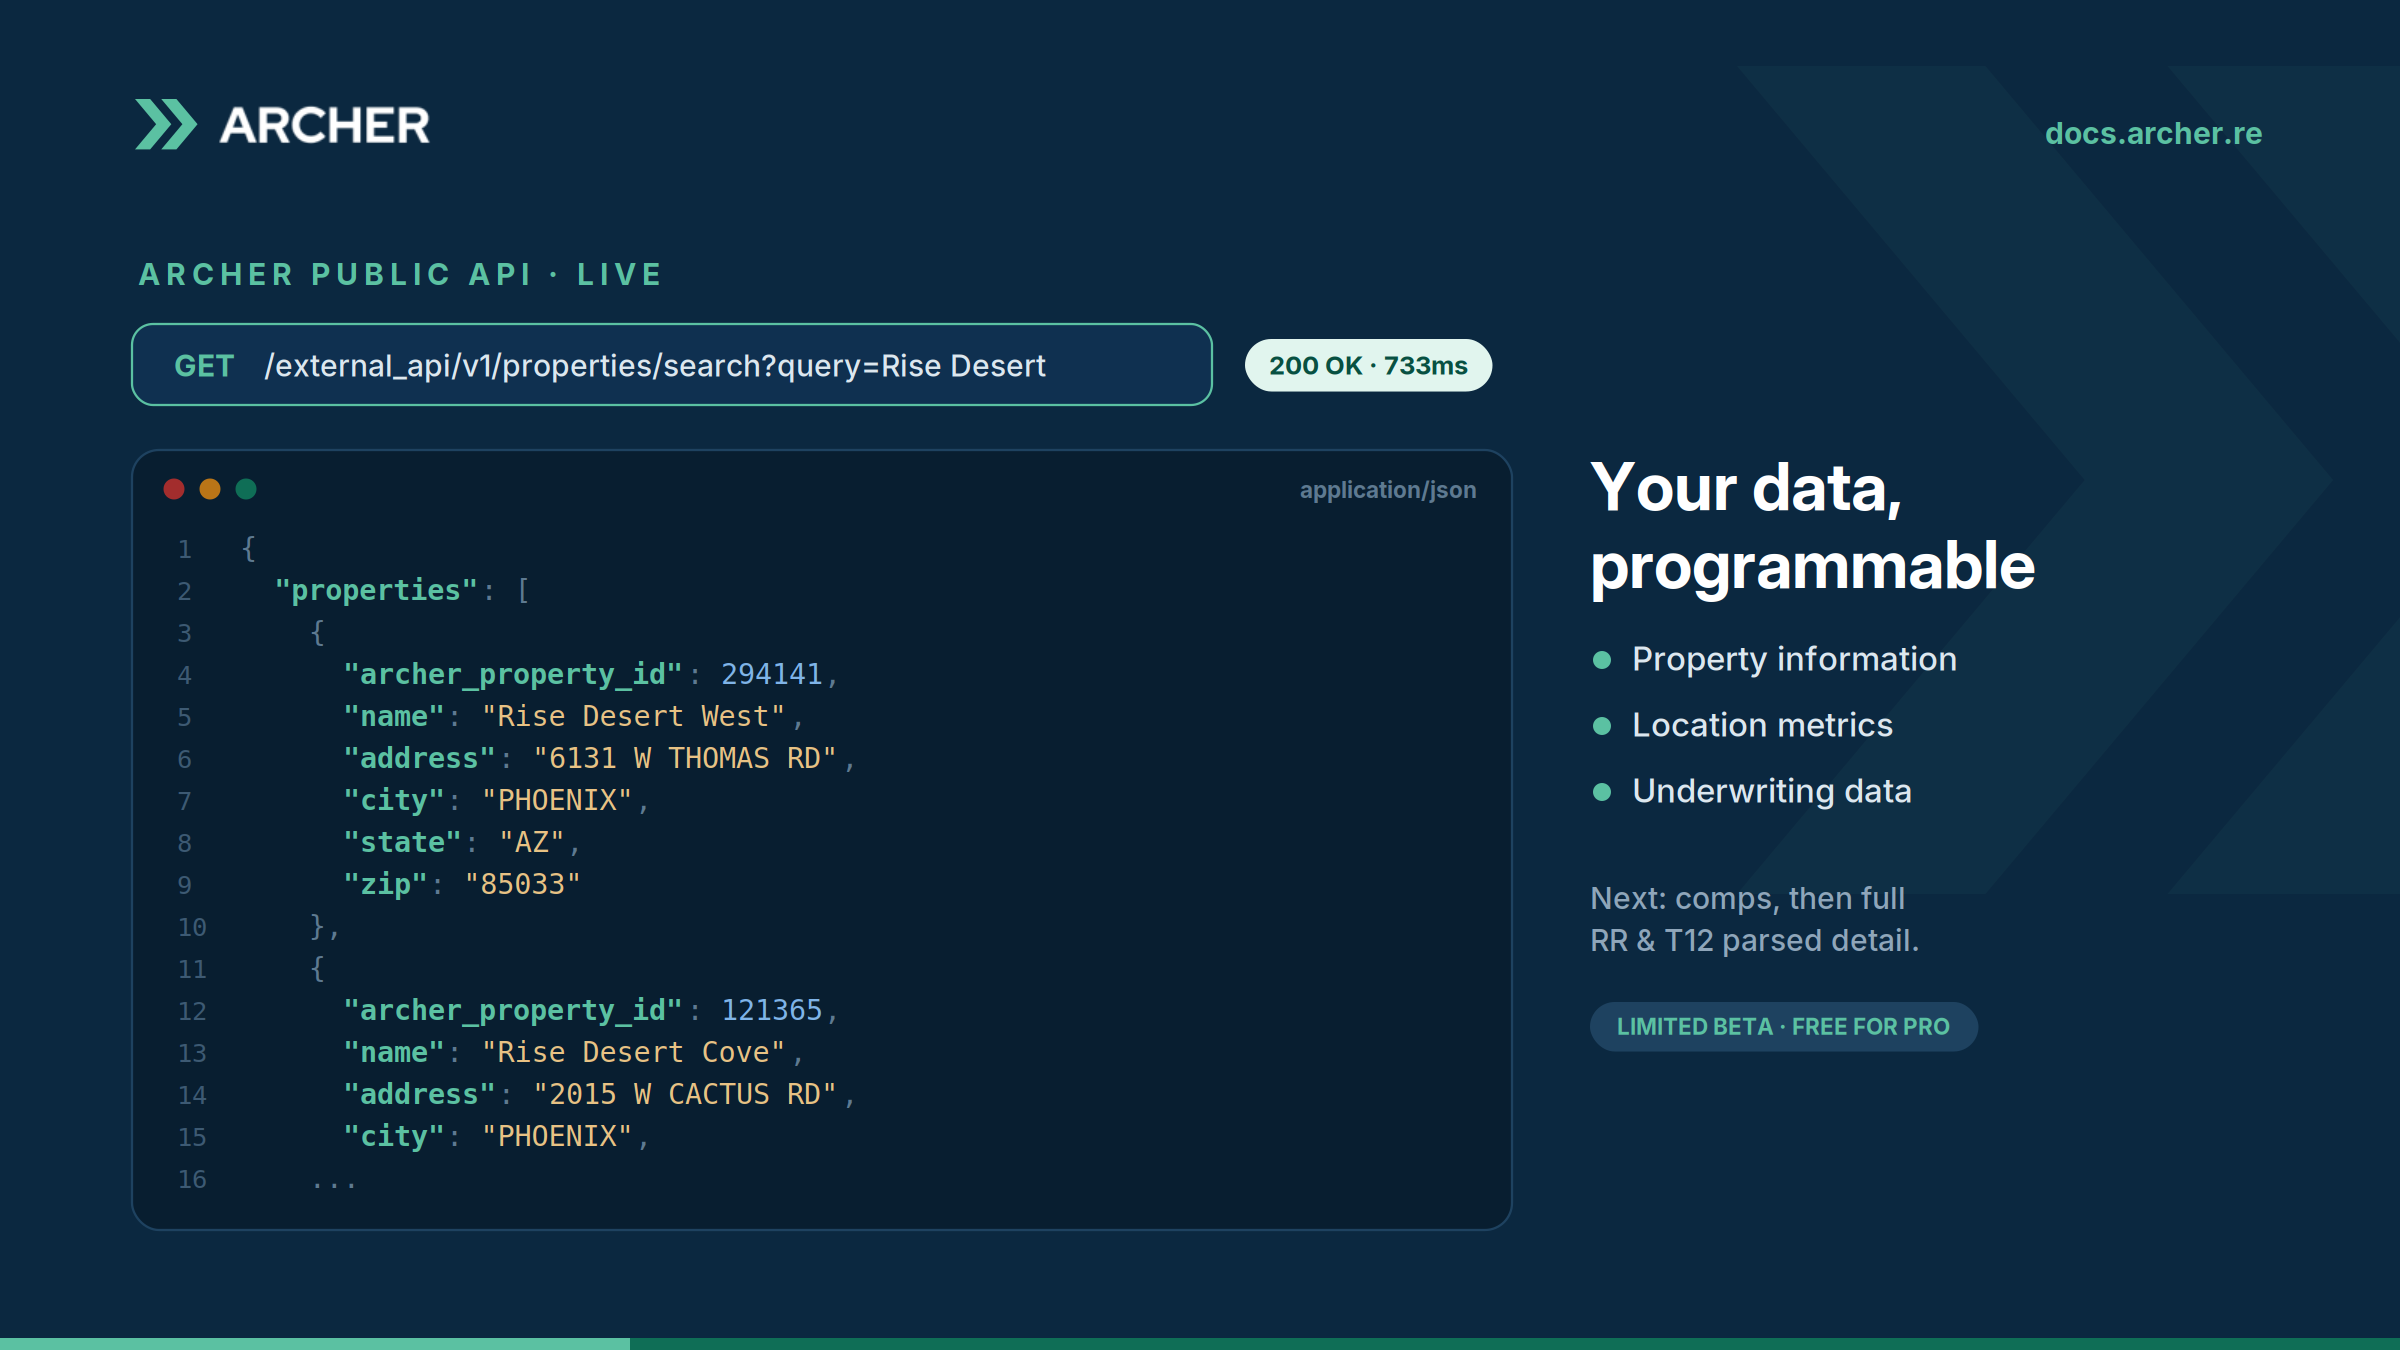Click the Property information bullet

click(1775, 660)
